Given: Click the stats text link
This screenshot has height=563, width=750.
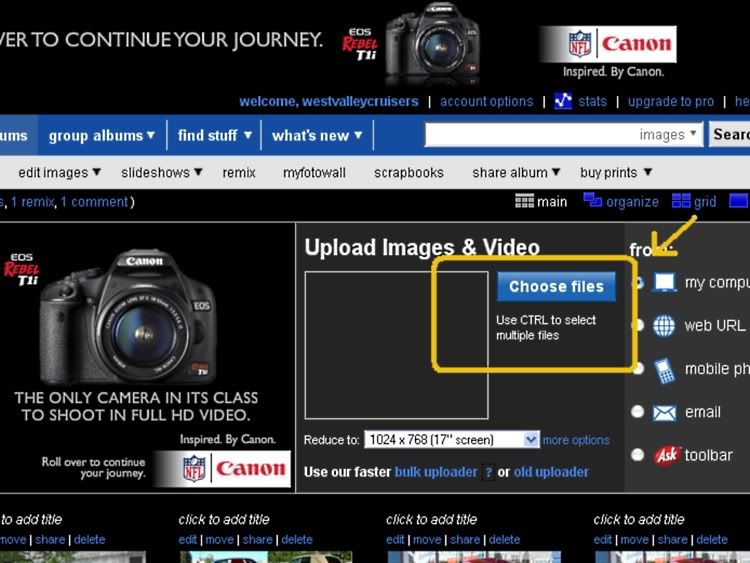Looking at the screenshot, I should click(x=592, y=101).
